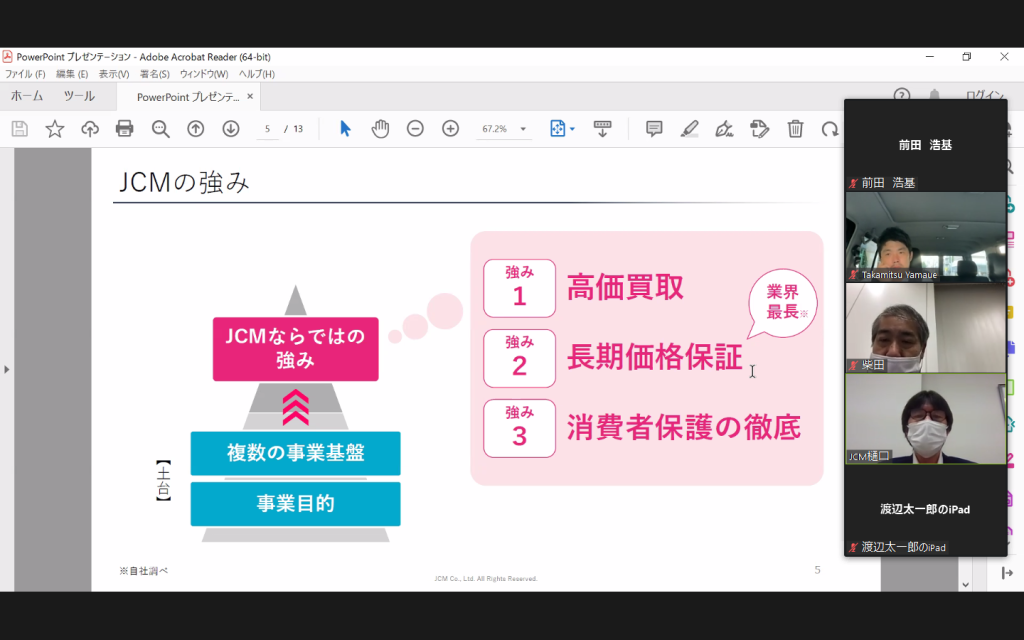Open the ファイル(F) menu
The height and width of the screenshot is (640, 1024).
[x=25, y=74]
